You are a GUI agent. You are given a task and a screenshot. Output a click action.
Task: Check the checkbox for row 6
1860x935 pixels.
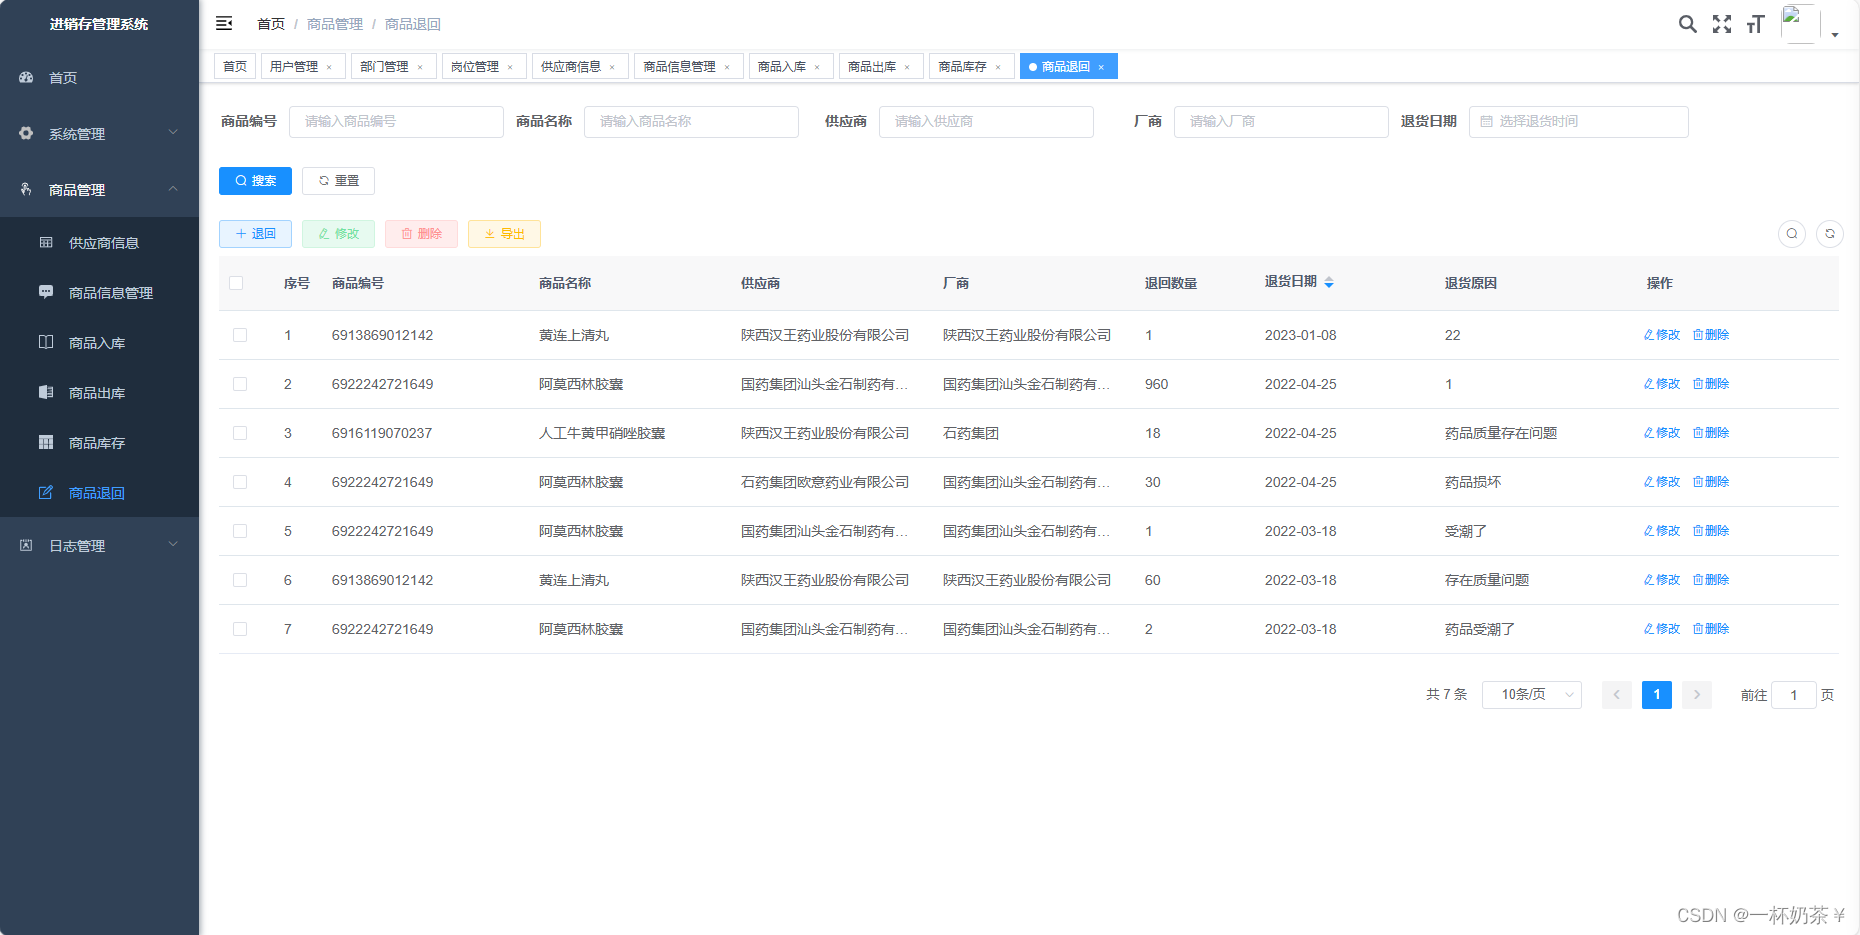coord(240,580)
